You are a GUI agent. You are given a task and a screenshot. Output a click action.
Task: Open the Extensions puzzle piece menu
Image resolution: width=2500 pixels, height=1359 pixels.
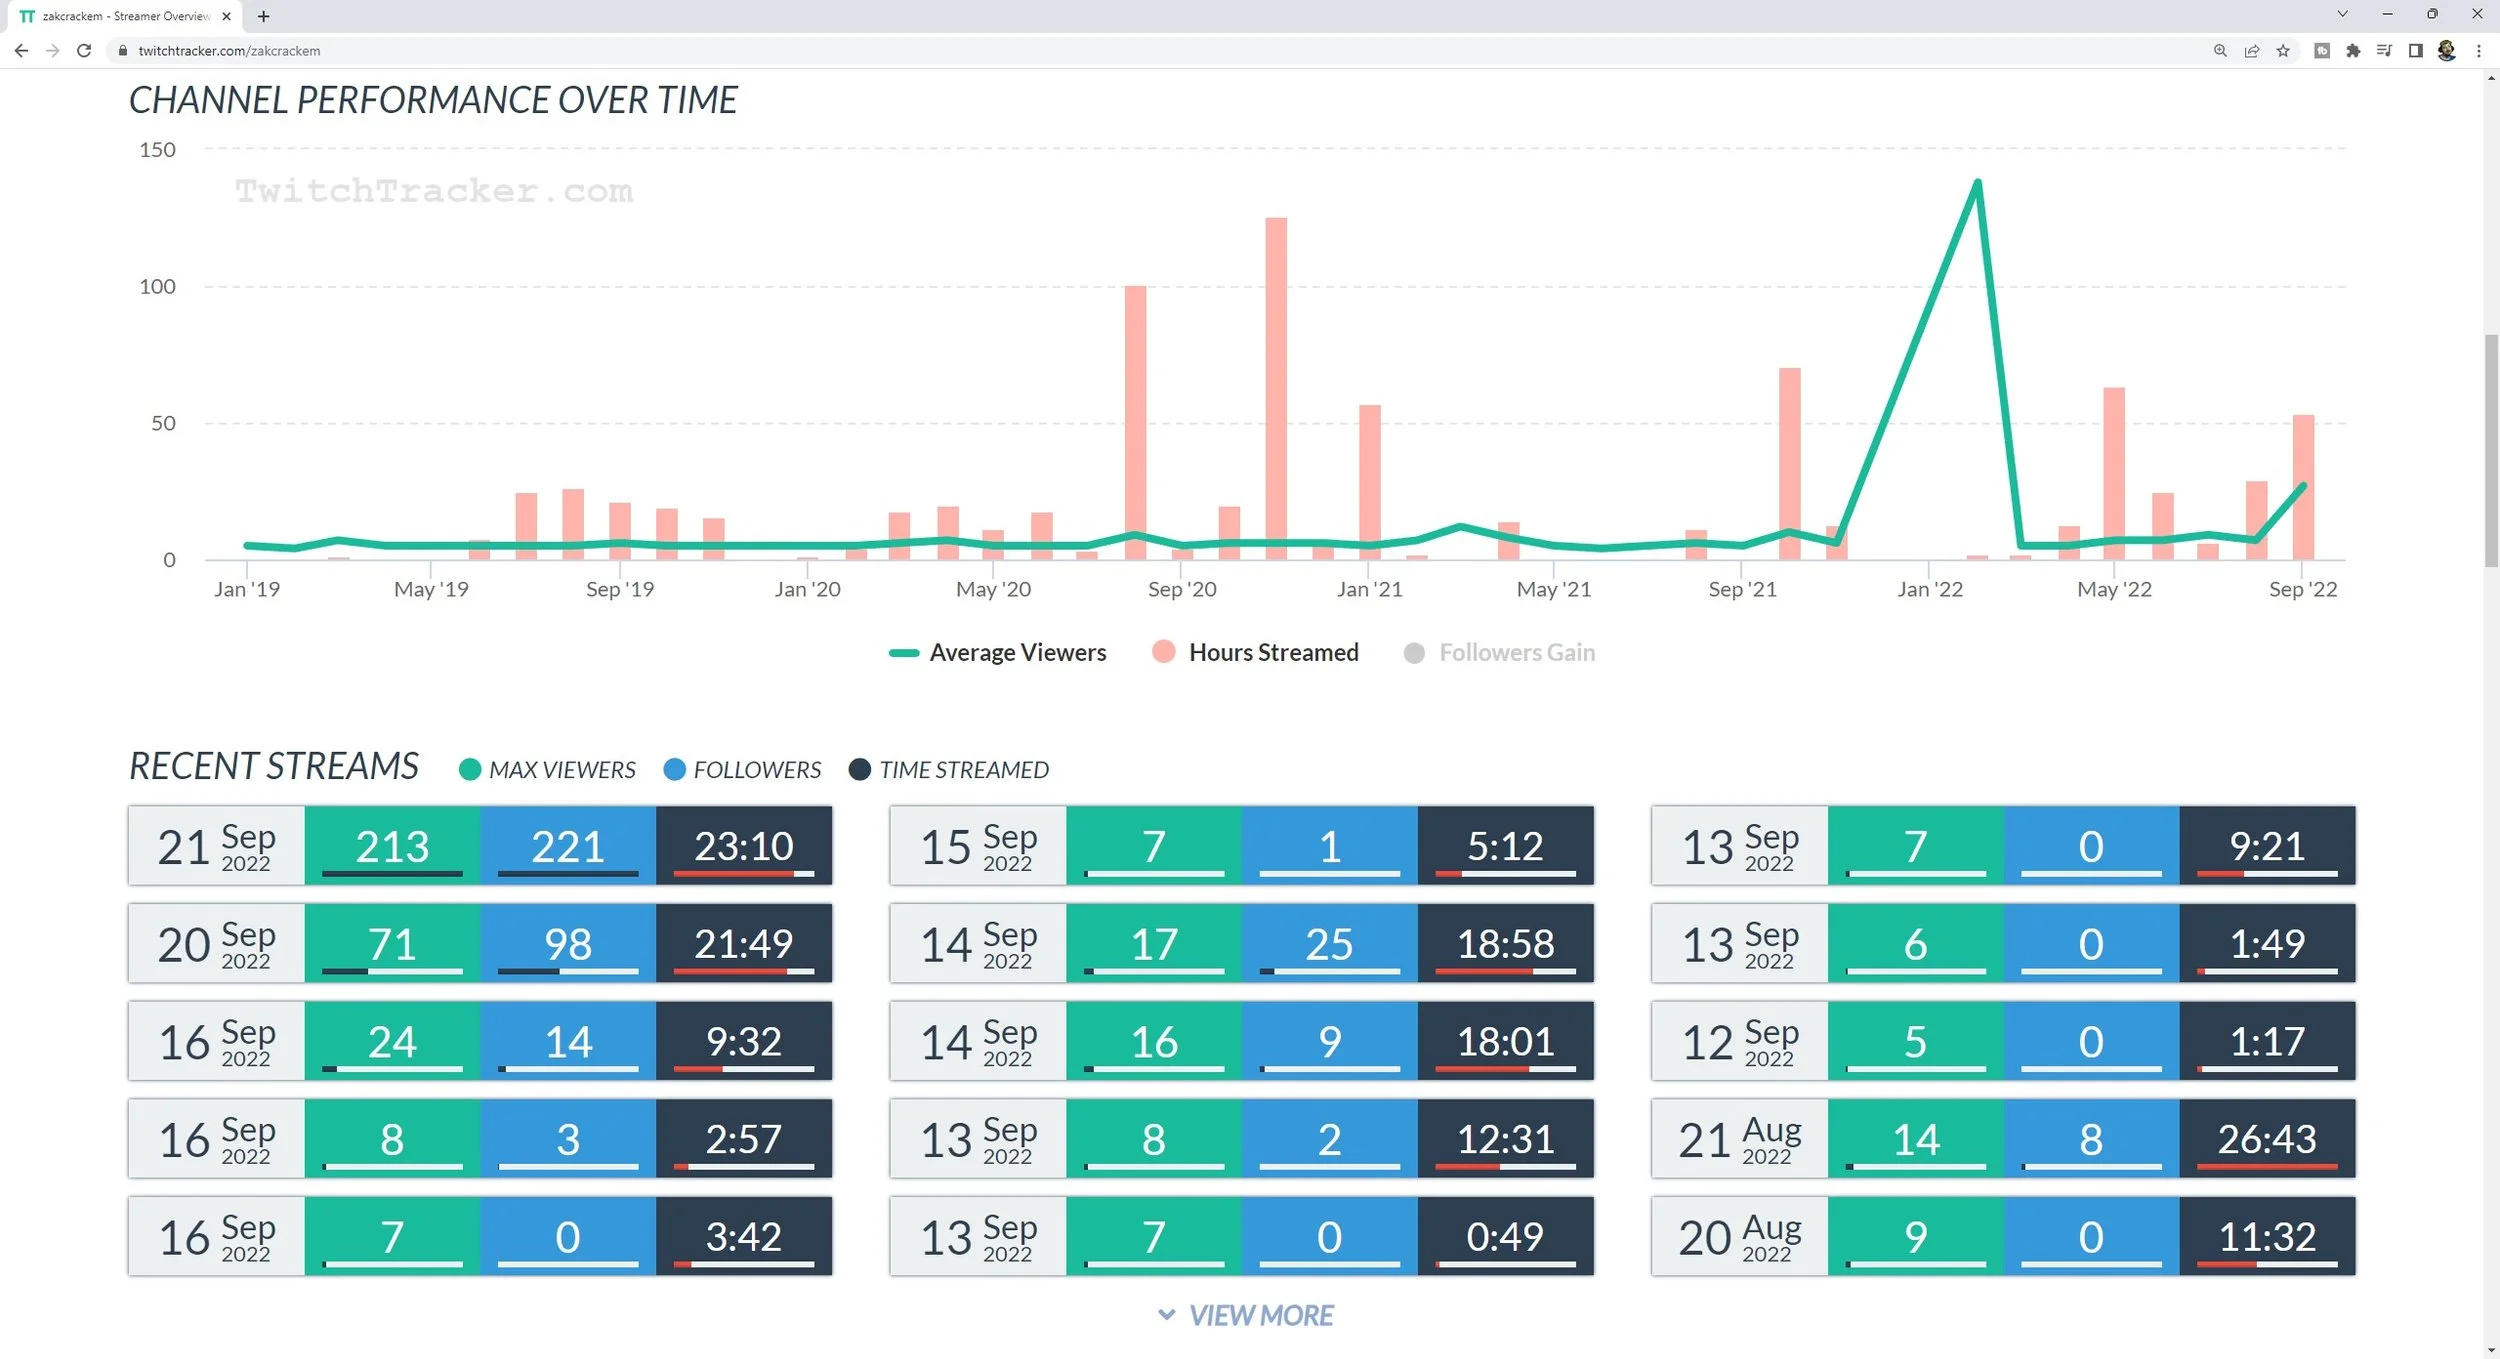(2353, 51)
